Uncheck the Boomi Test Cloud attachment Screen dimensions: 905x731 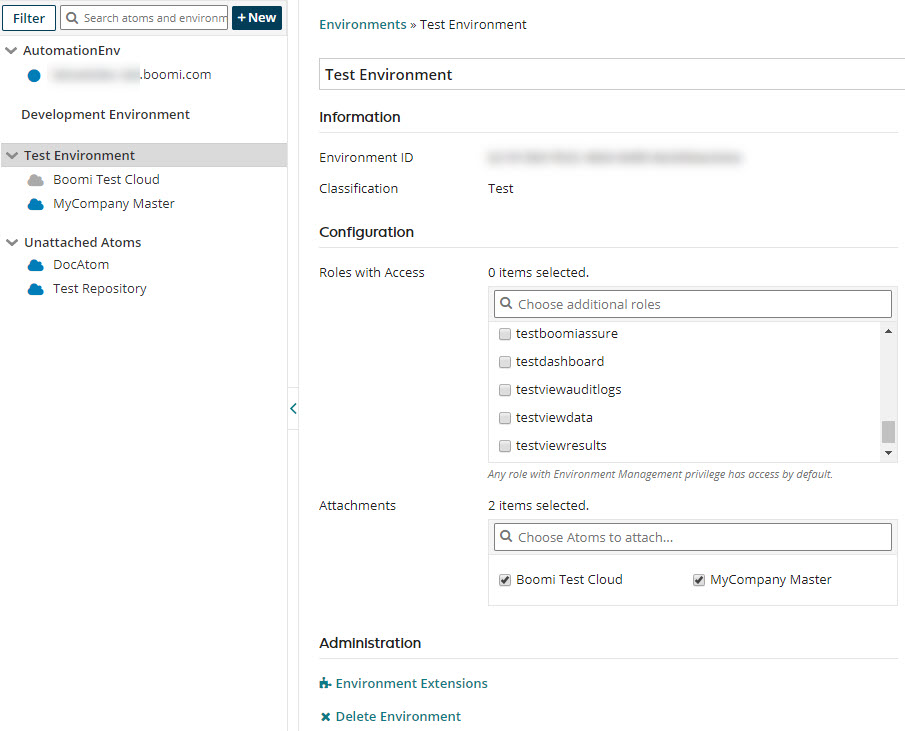click(x=505, y=580)
